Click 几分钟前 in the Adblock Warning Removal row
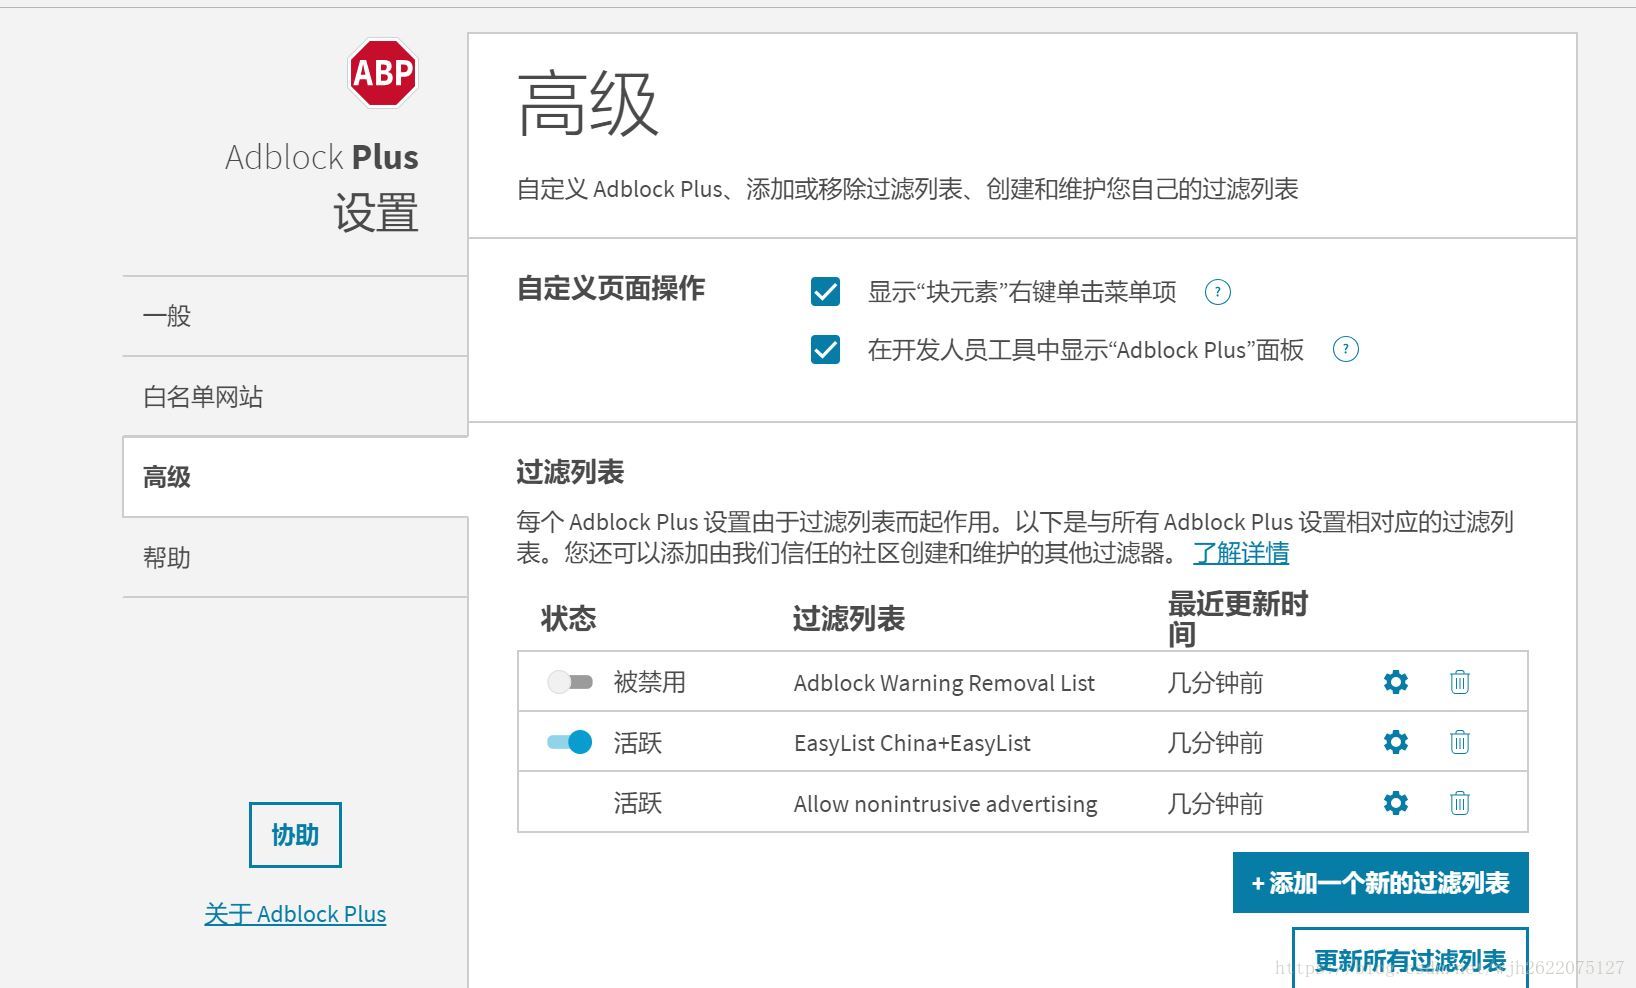 [x=1215, y=683]
